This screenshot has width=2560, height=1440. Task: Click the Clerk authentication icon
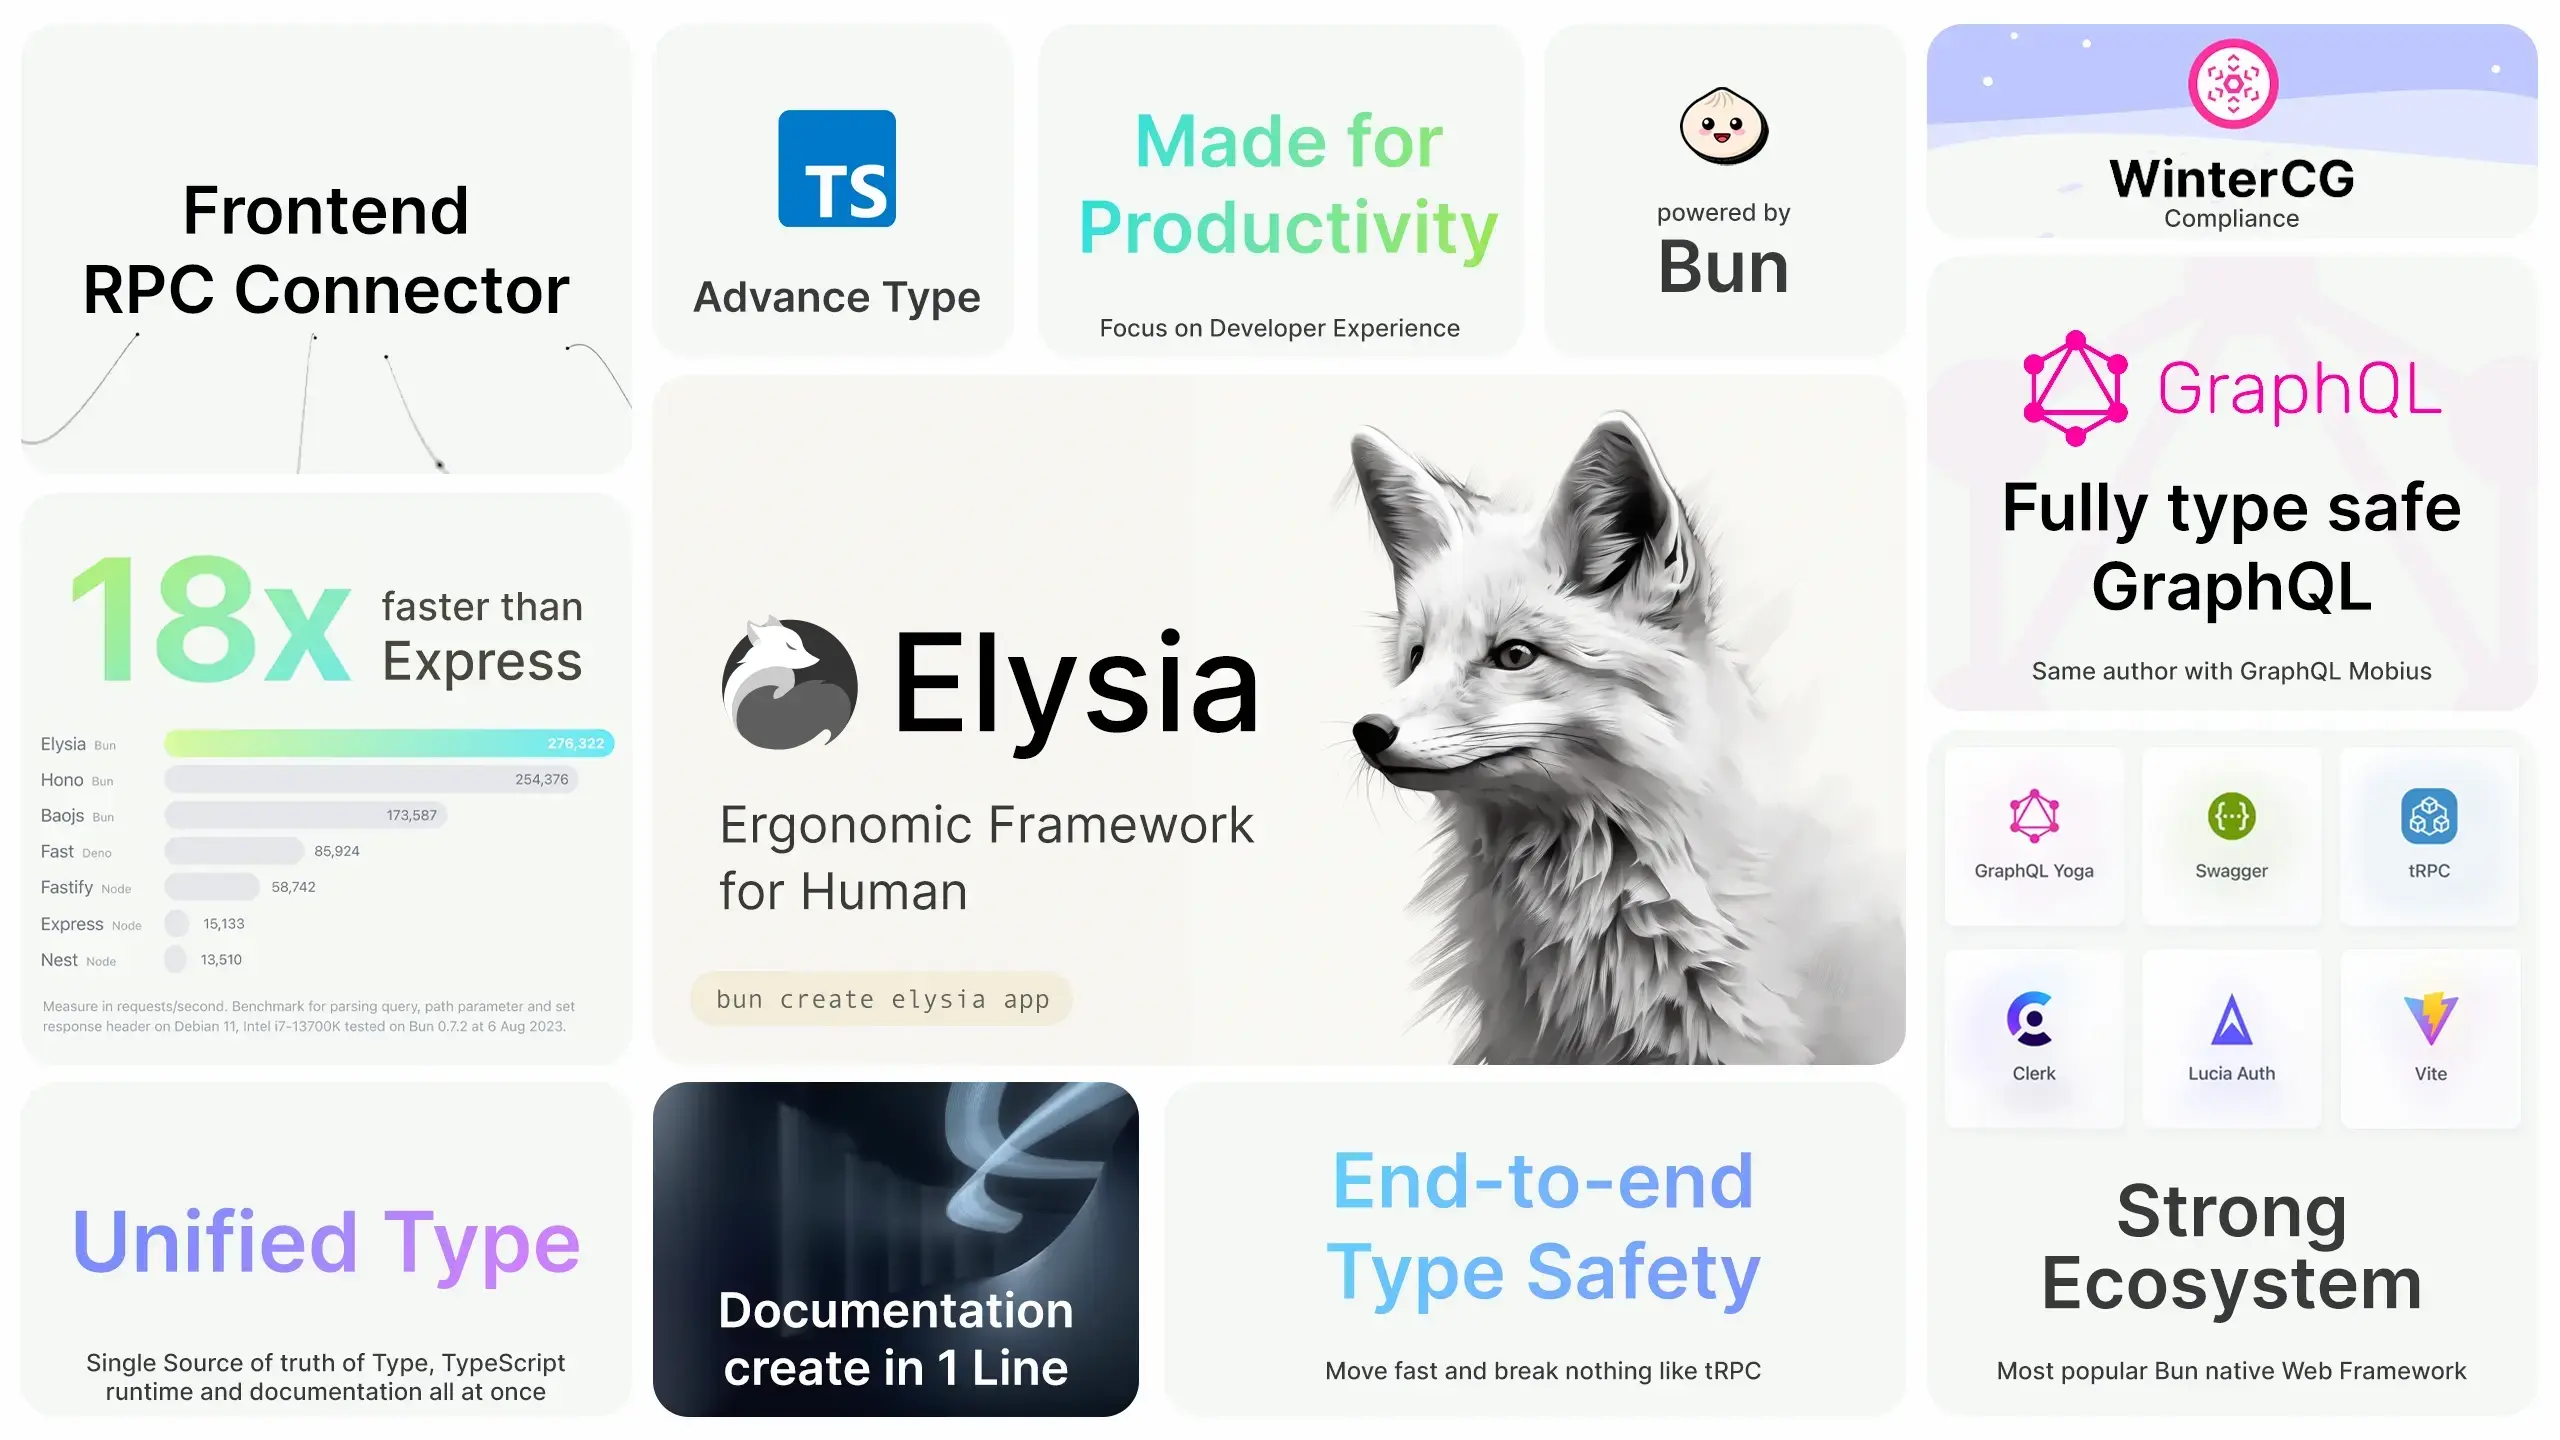tap(2029, 1018)
